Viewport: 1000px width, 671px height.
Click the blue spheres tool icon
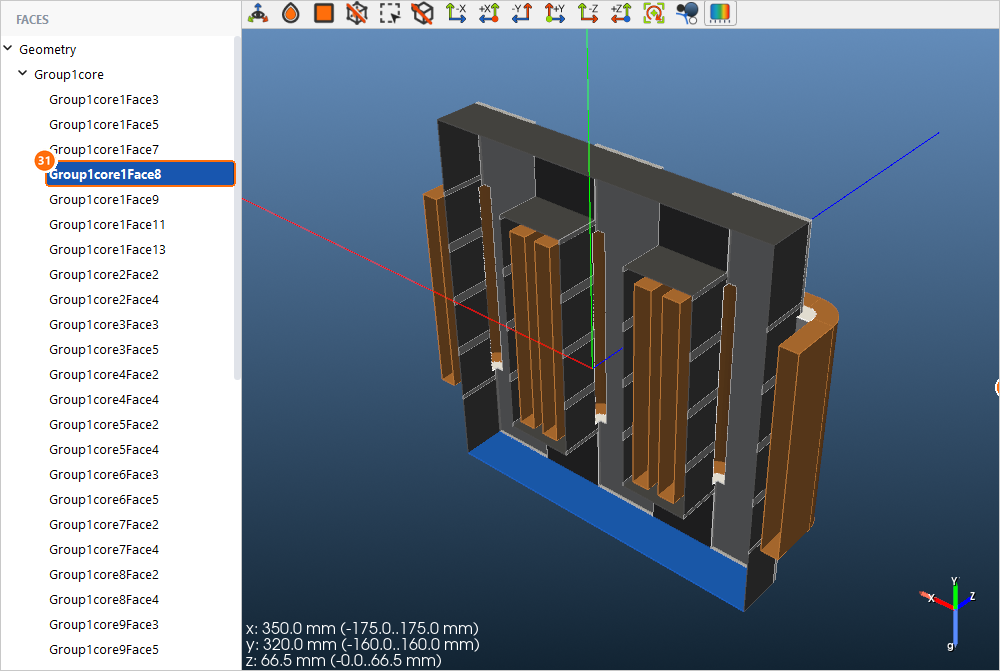pyautogui.click(x=688, y=13)
